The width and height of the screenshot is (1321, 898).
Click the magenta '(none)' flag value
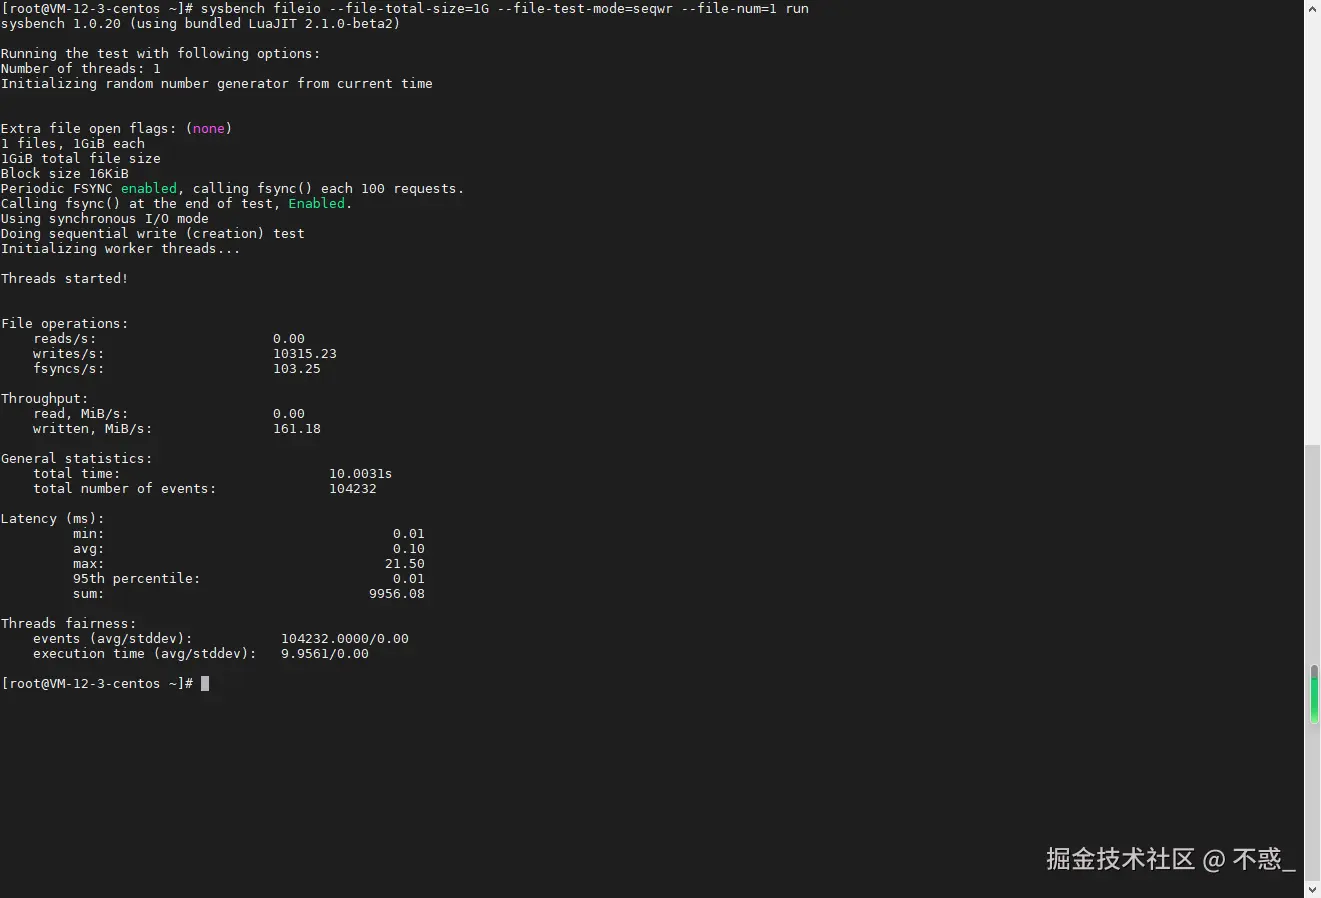coord(209,128)
